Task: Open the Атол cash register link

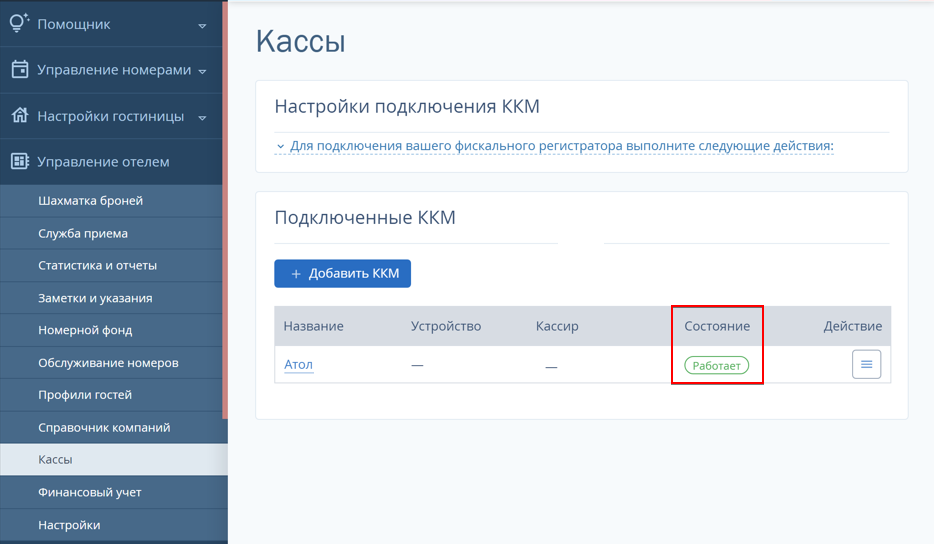Action: click(298, 364)
